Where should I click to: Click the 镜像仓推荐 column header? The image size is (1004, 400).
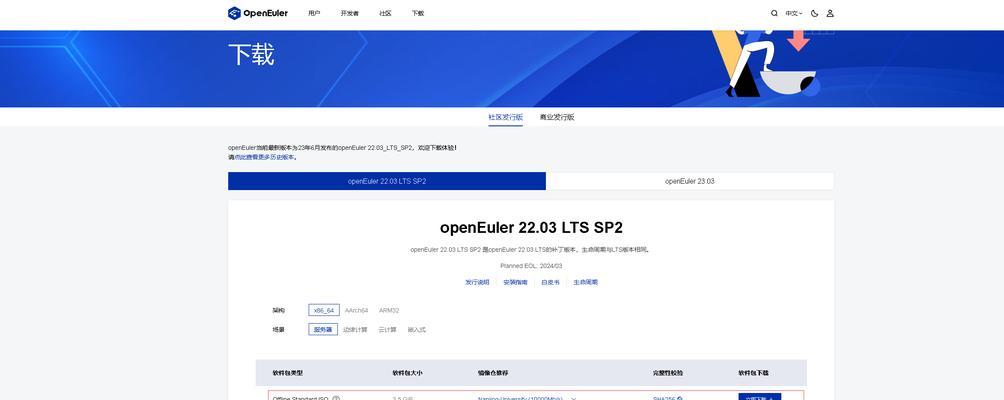click(493, 372)
